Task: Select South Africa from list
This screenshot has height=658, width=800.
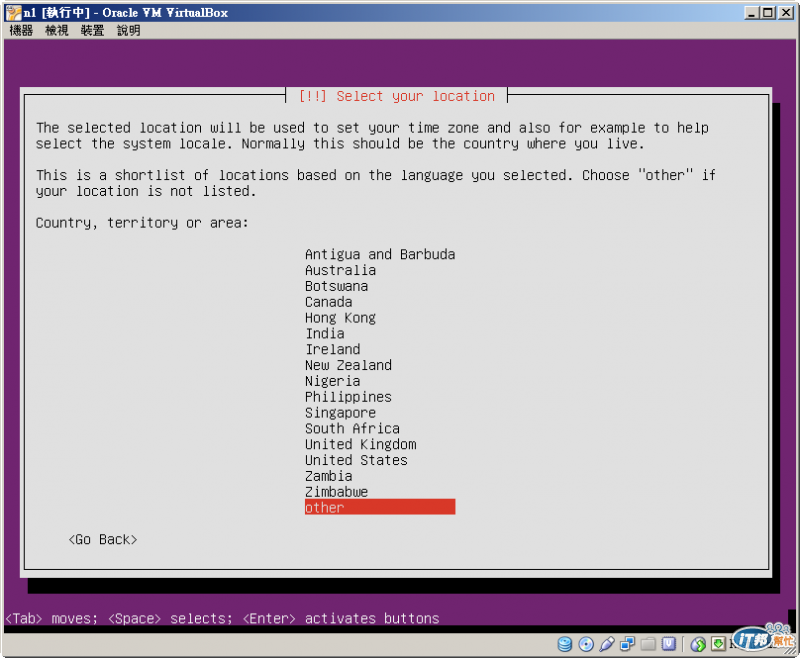Action: point(352,428)
